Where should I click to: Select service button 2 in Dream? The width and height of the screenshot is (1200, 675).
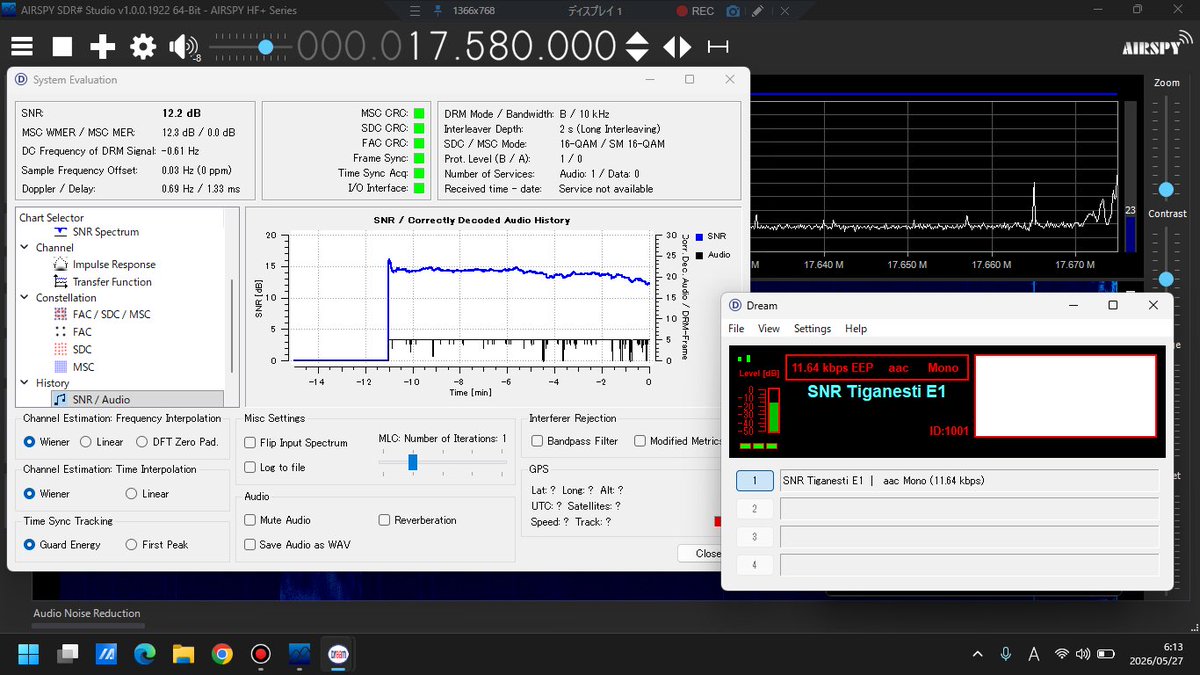[x=755, y=509]
